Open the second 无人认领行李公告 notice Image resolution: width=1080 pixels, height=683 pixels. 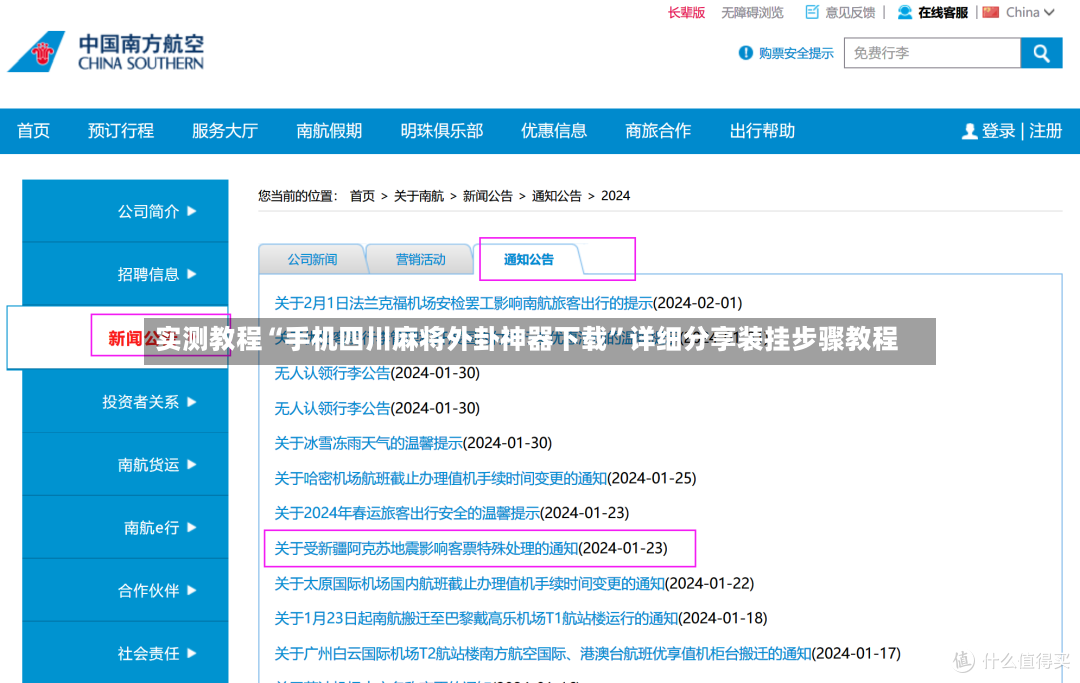coord(332,408)
